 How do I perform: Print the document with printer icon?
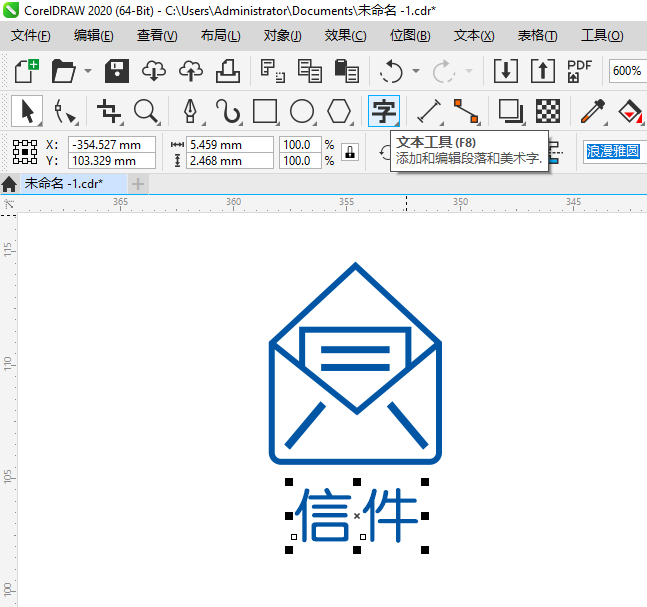tap(228, 71)
